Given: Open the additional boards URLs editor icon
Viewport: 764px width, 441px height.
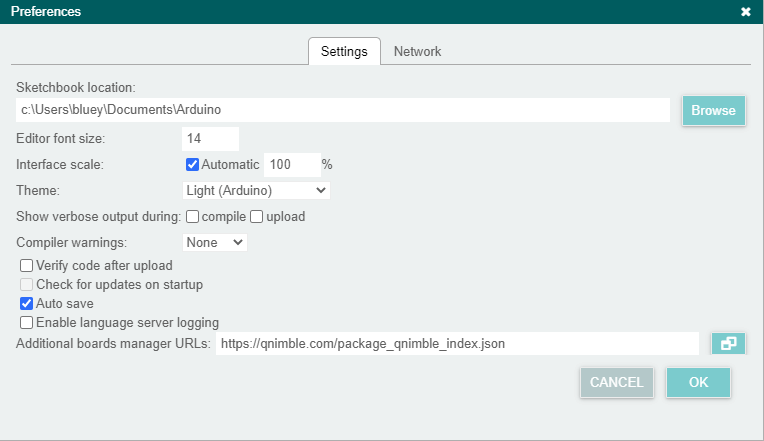Looking at the screenshot, I should [x=728, y=344].
